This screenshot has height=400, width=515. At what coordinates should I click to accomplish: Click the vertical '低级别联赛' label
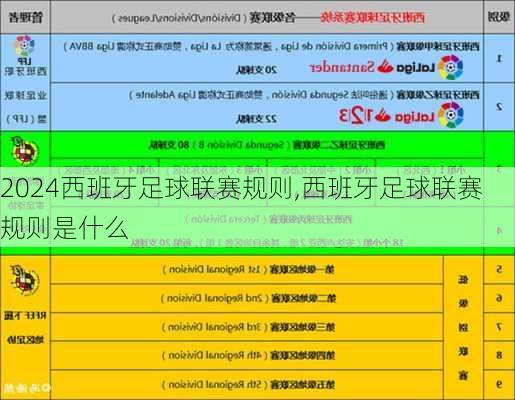click(463, 328)
